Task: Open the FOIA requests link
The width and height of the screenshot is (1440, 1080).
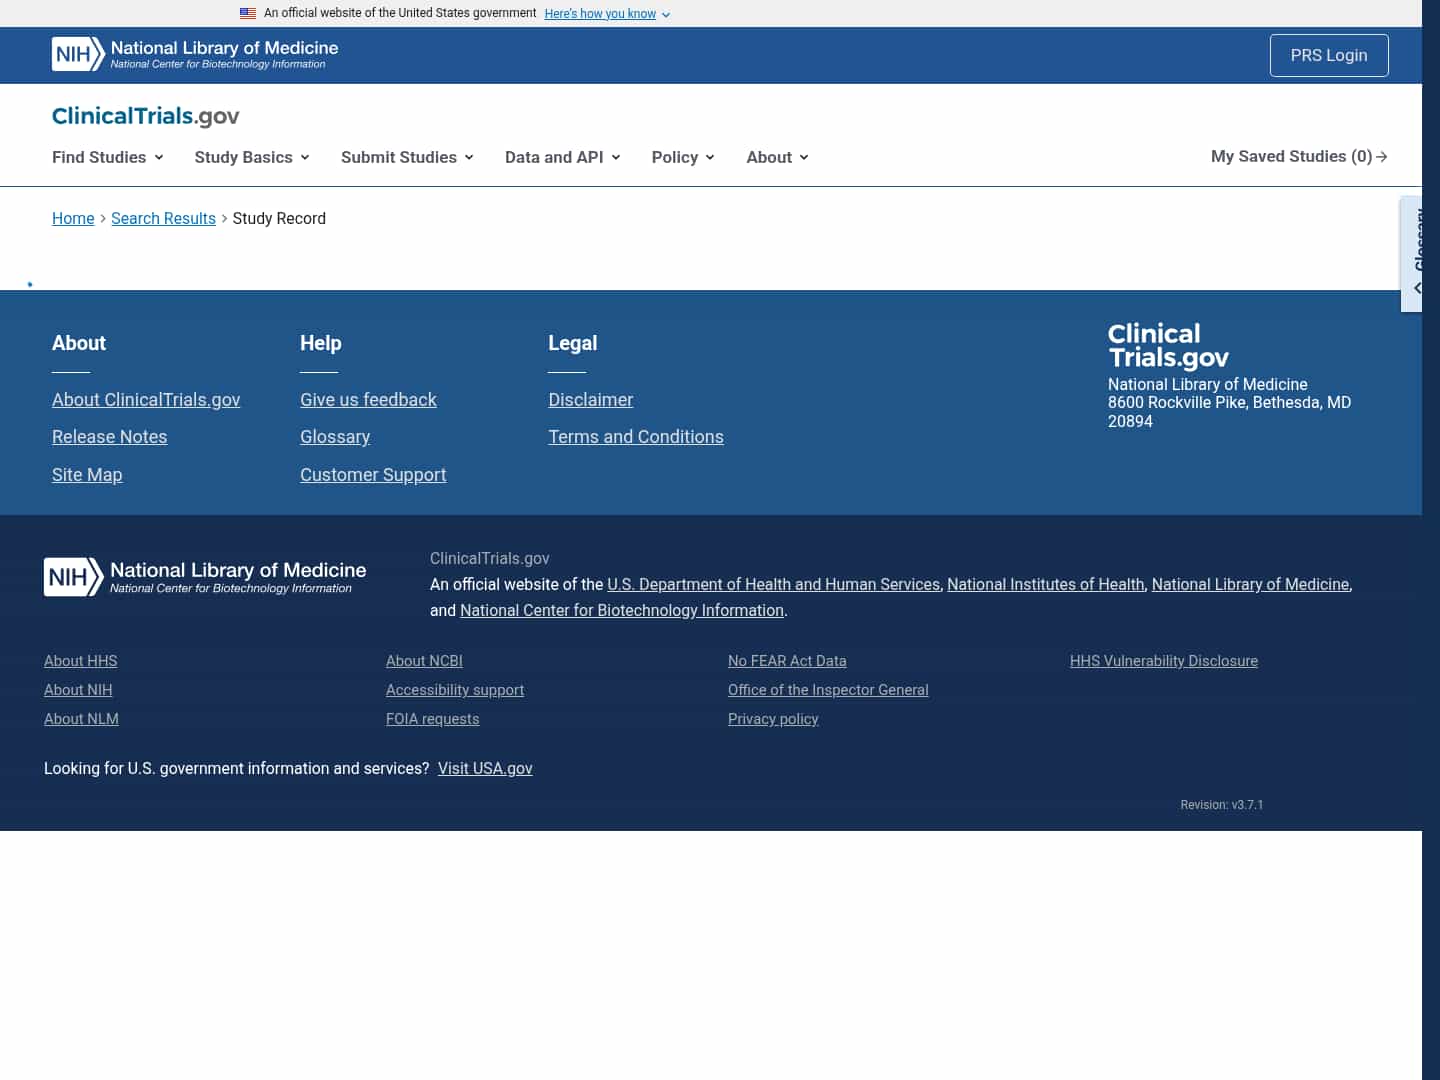Action: pos(433,719)
